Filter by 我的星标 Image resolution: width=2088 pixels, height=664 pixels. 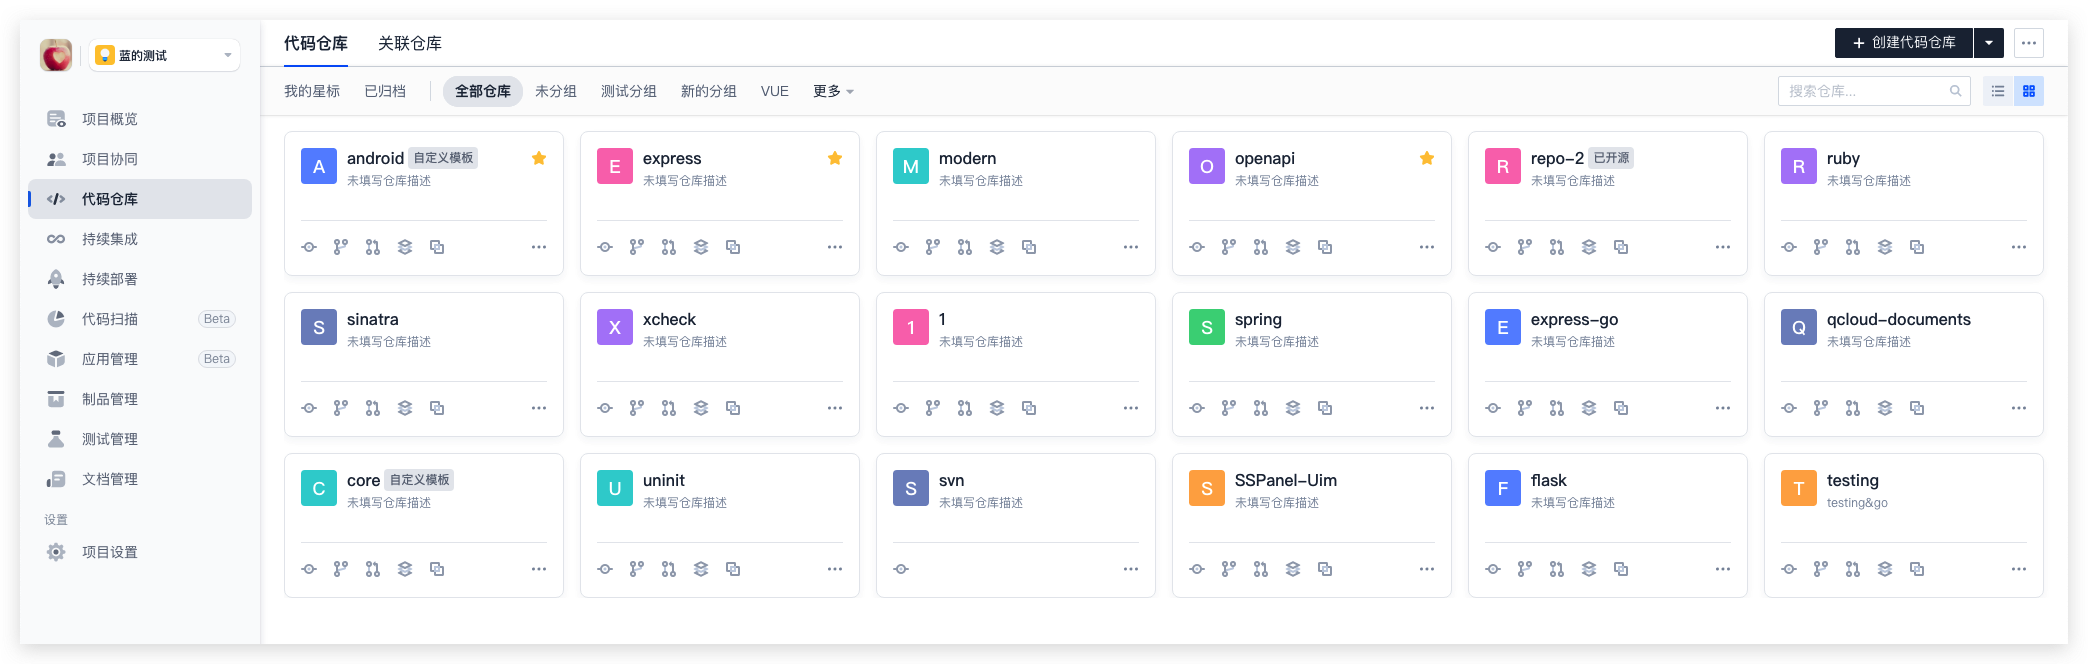point(312,91)
